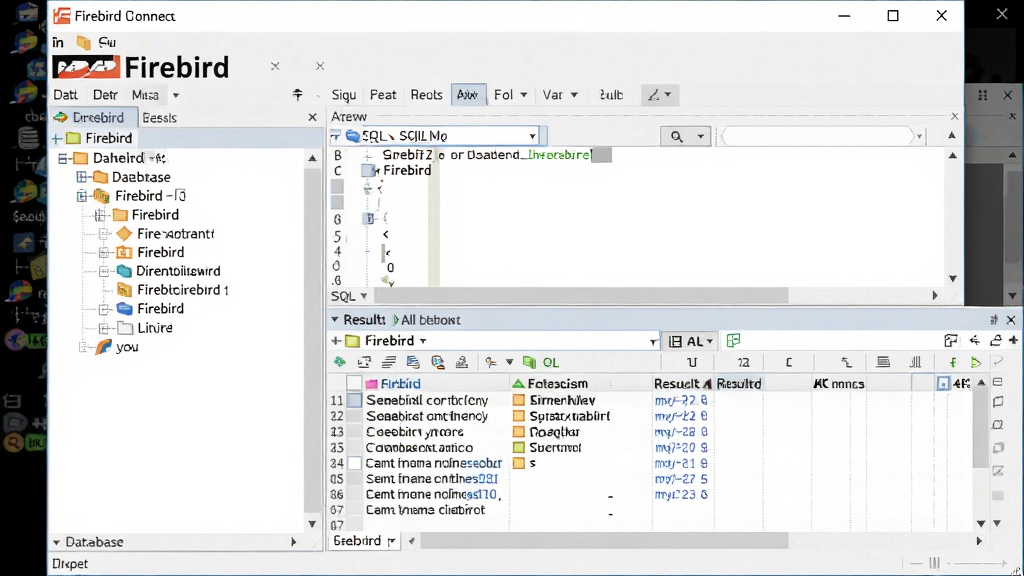The height and width of the screenshot is (576, 1024).
Task: Open the Detr menu
Action: pos(105,95)
